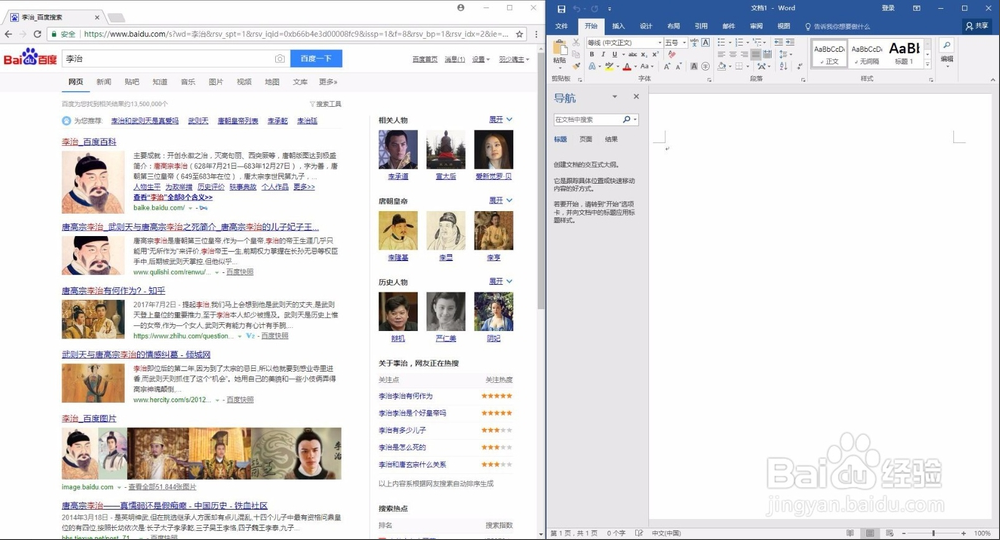Image resolution: width=1000 pixels, height=540 pixels.
Task: Open Baidu 设置 dropdown
Action: [x=481, y=59]
